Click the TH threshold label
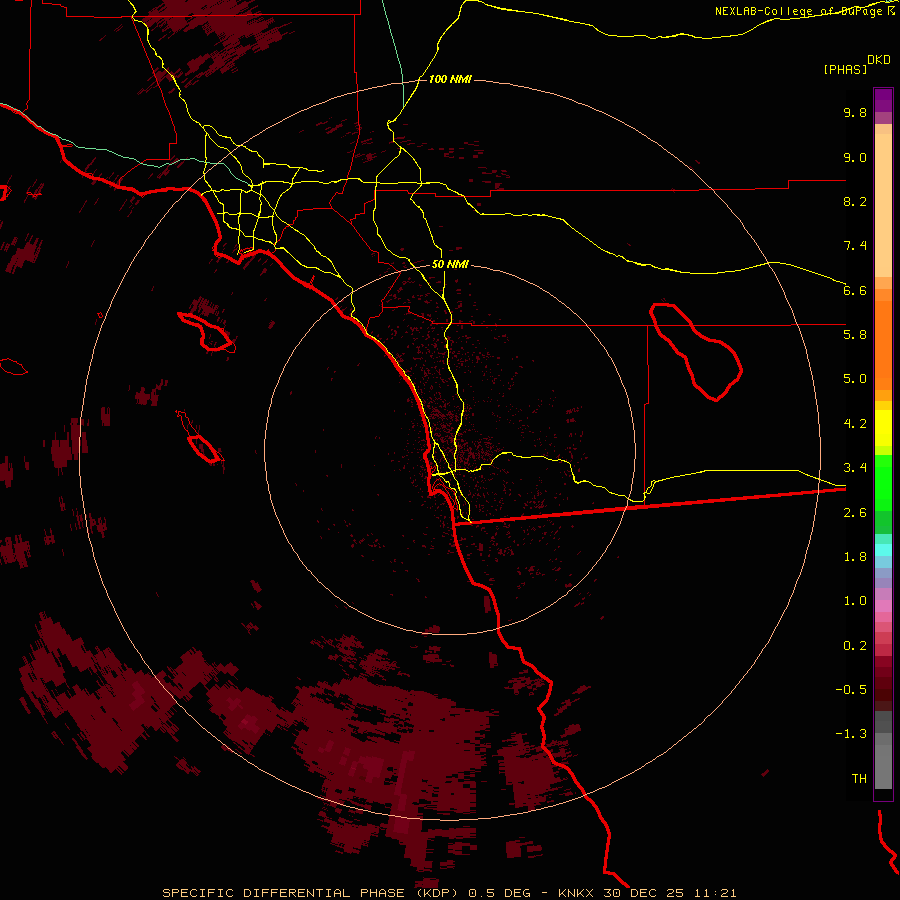 pyautogui.click(x=859, y=779)
